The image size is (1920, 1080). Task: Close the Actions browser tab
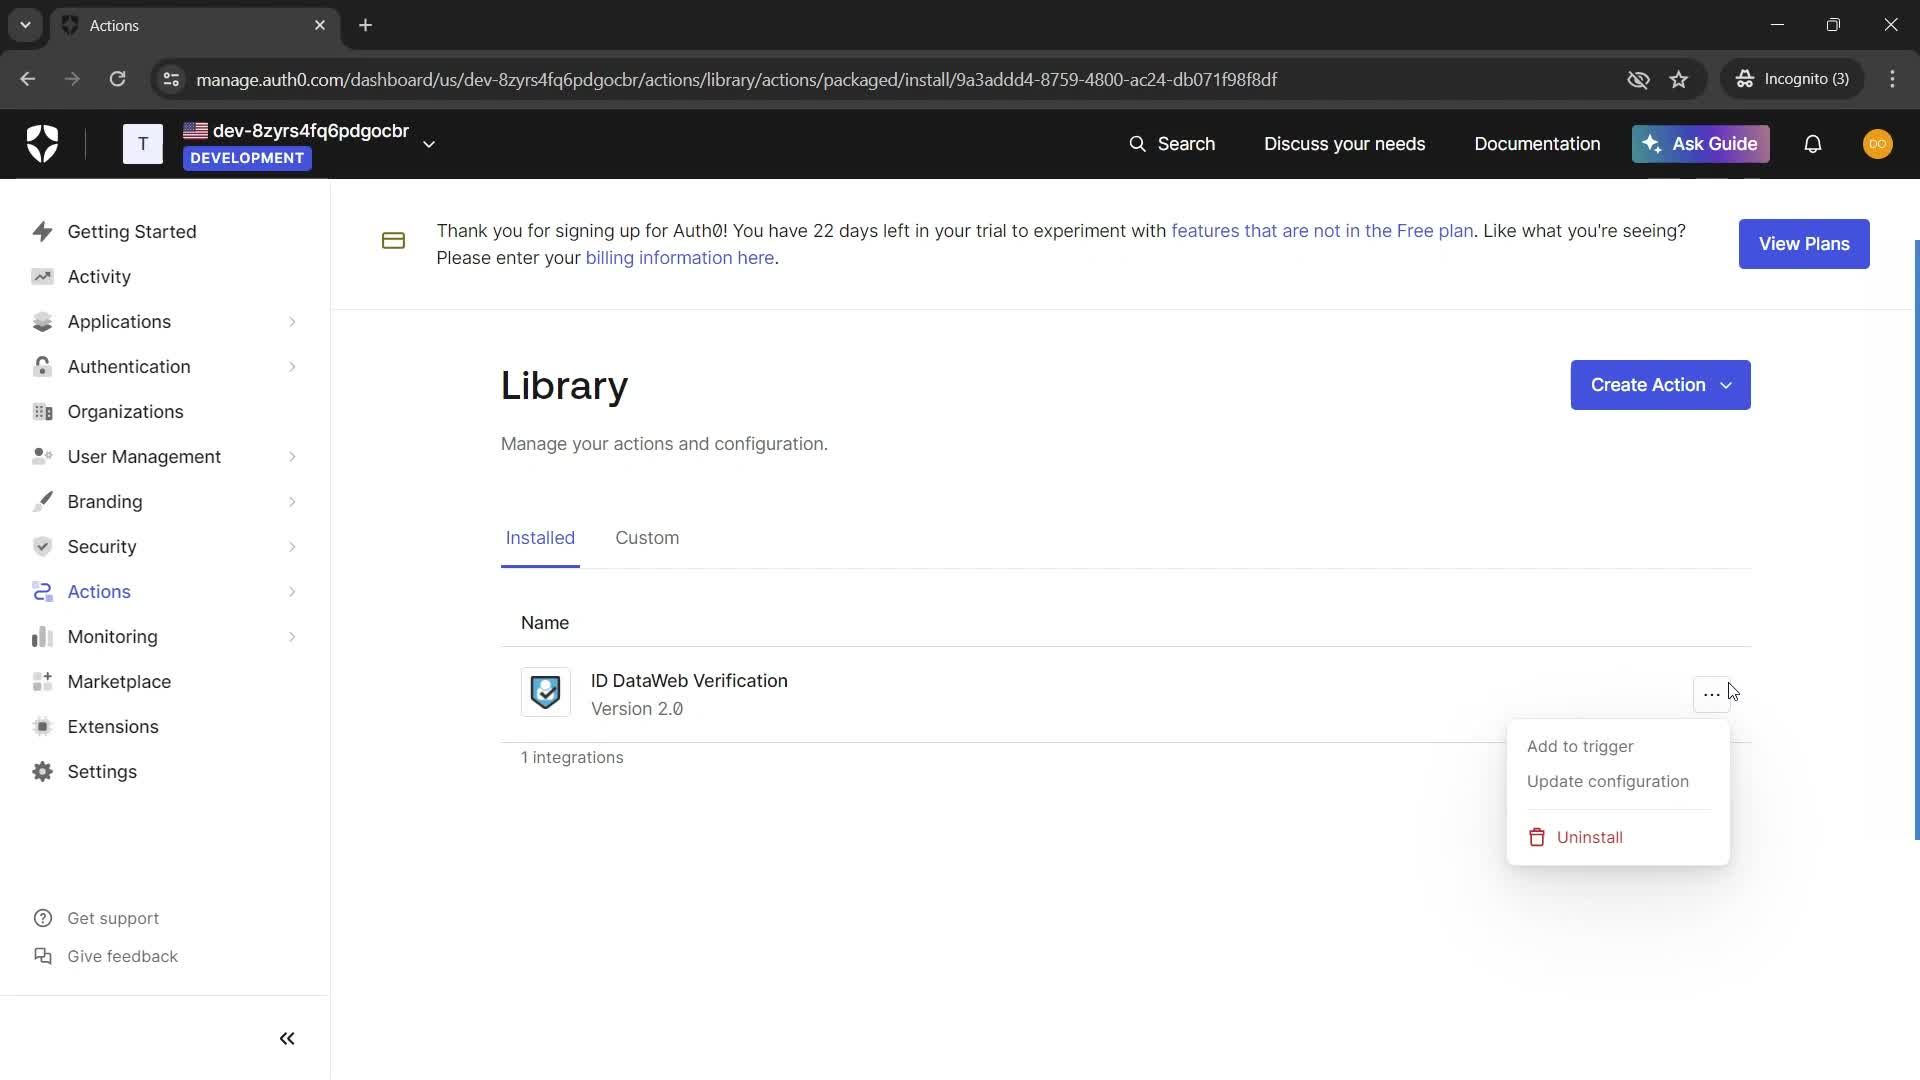[x=320, y=25]
